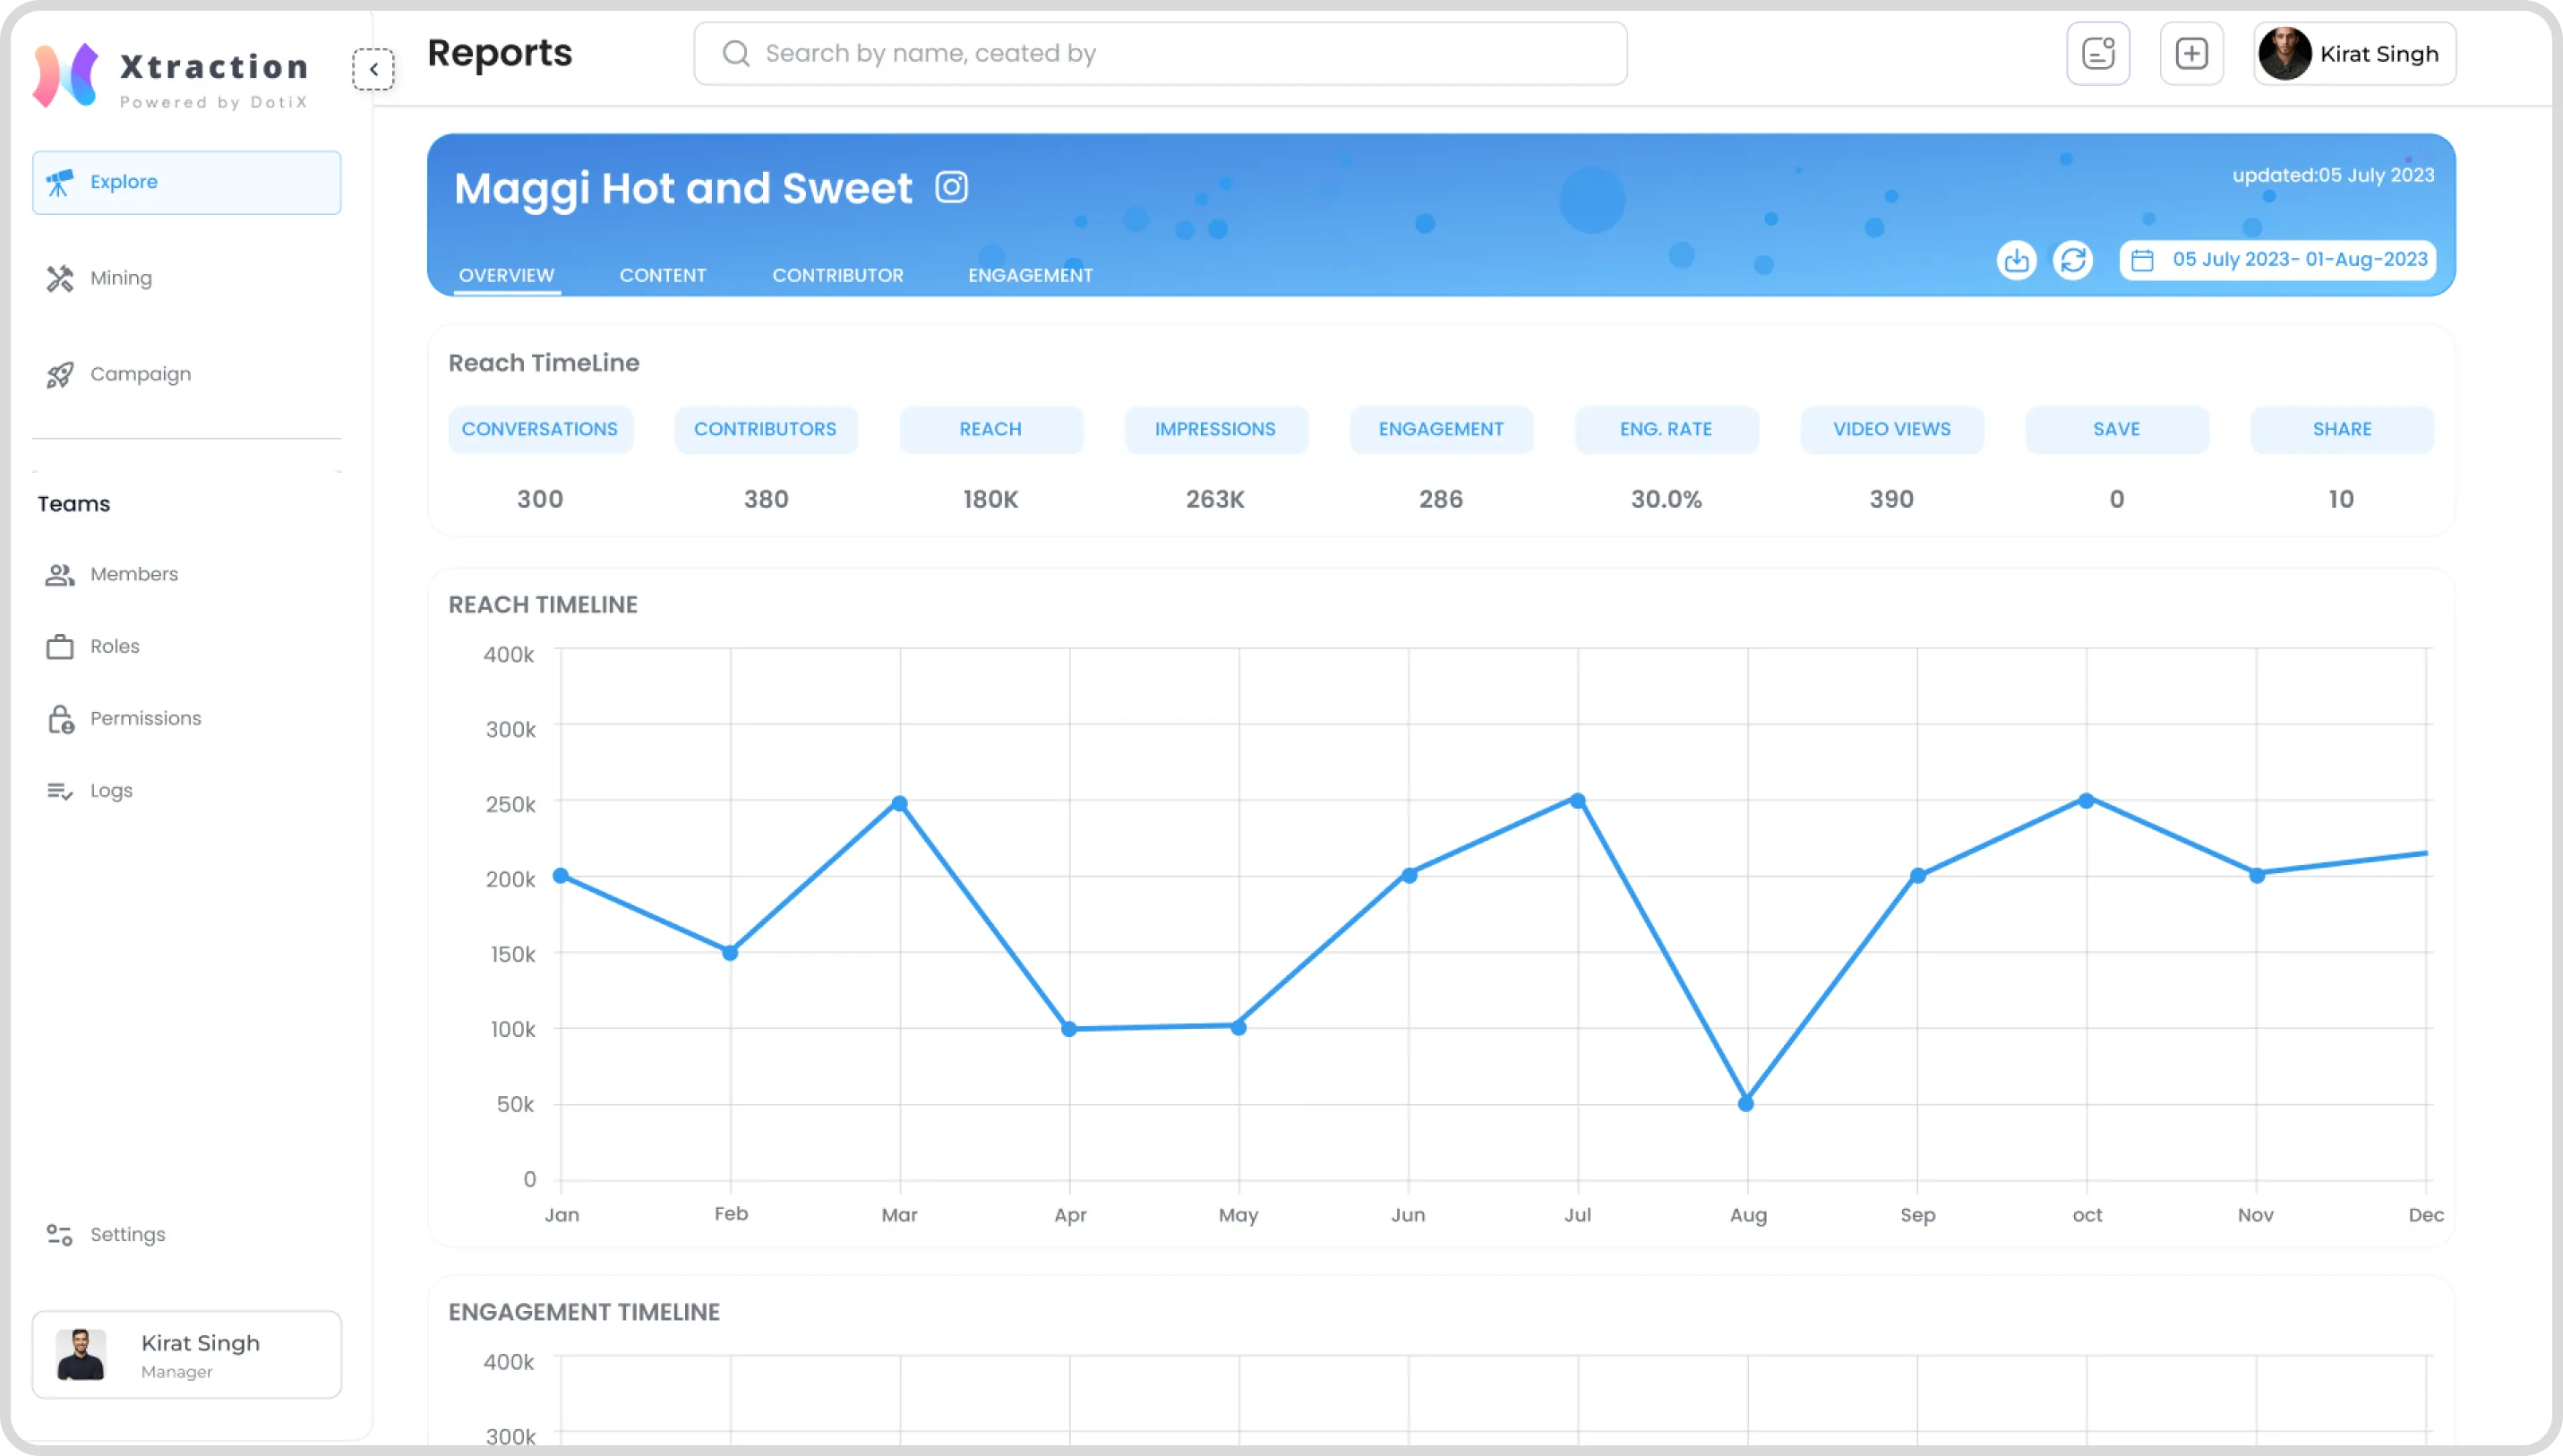This screenshot has height=1456, width=2563.
Task: Open Logs from the Teams sidebar
Action: (x=110, y=790)
